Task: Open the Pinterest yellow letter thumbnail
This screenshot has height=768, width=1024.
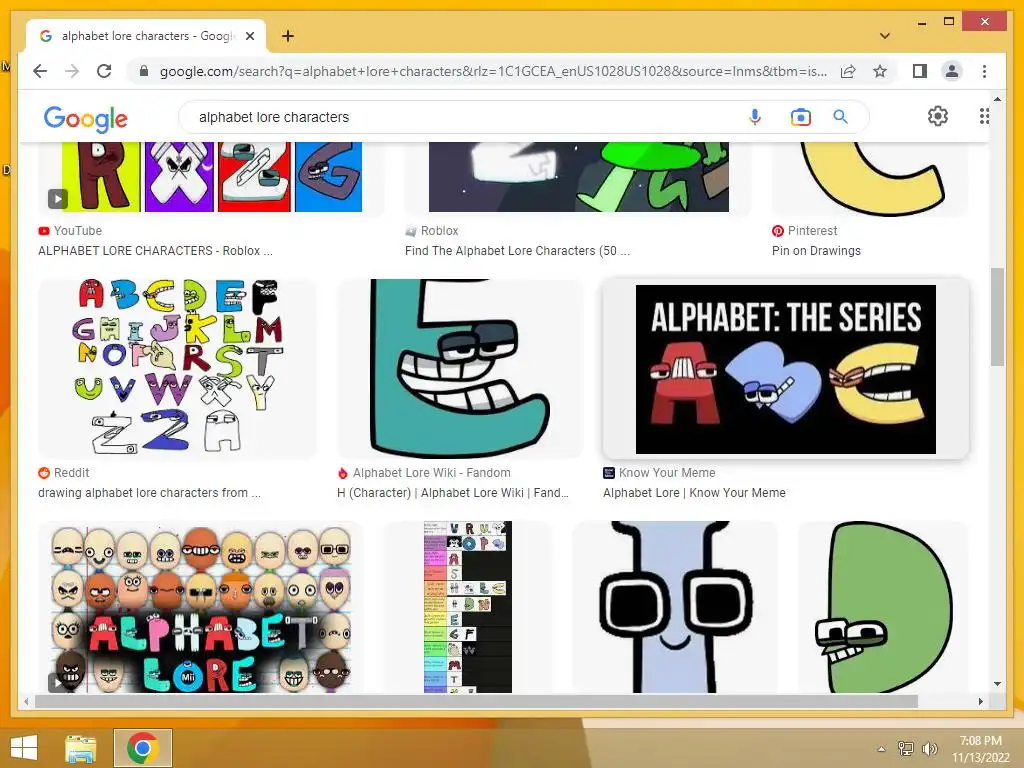Action: [870, 177]
